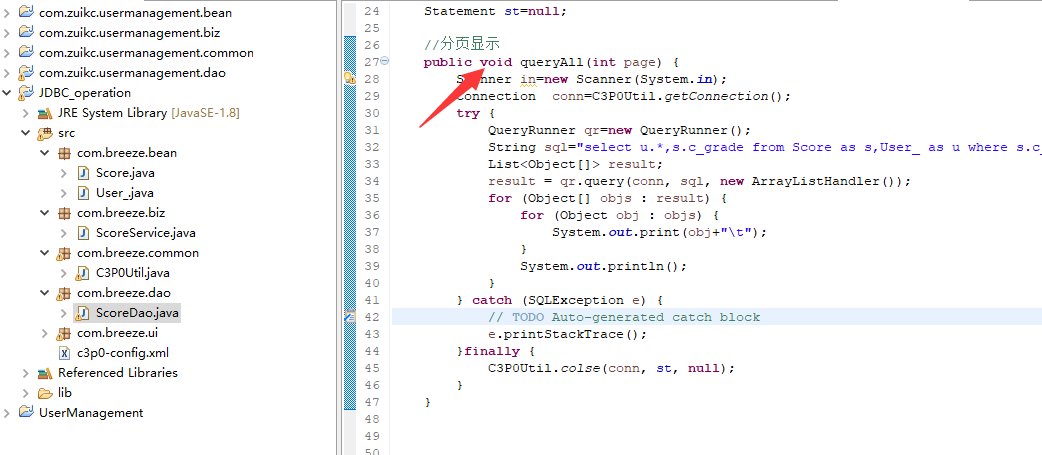
Task: Click the c3p0-config.xml file icon
Action: pos(64,352)
